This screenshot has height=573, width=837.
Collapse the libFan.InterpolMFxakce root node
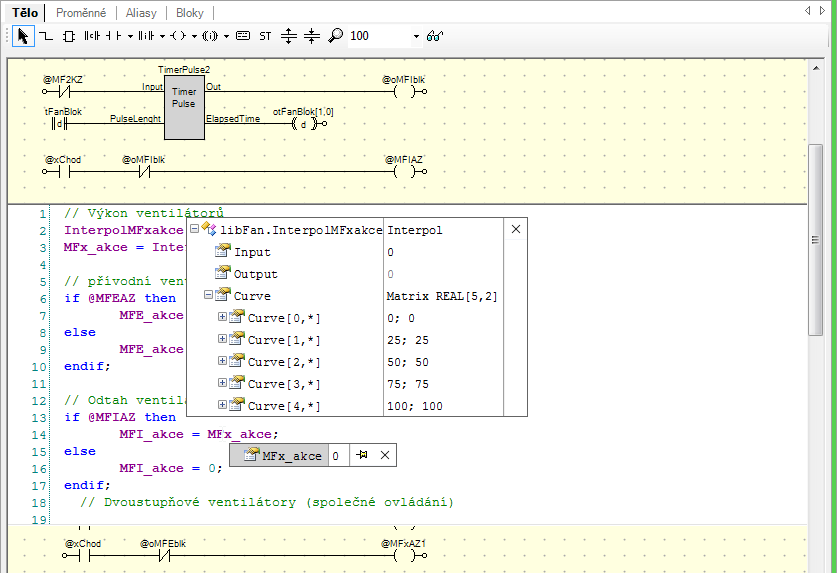pyautogui.click(x=194, y=230)
